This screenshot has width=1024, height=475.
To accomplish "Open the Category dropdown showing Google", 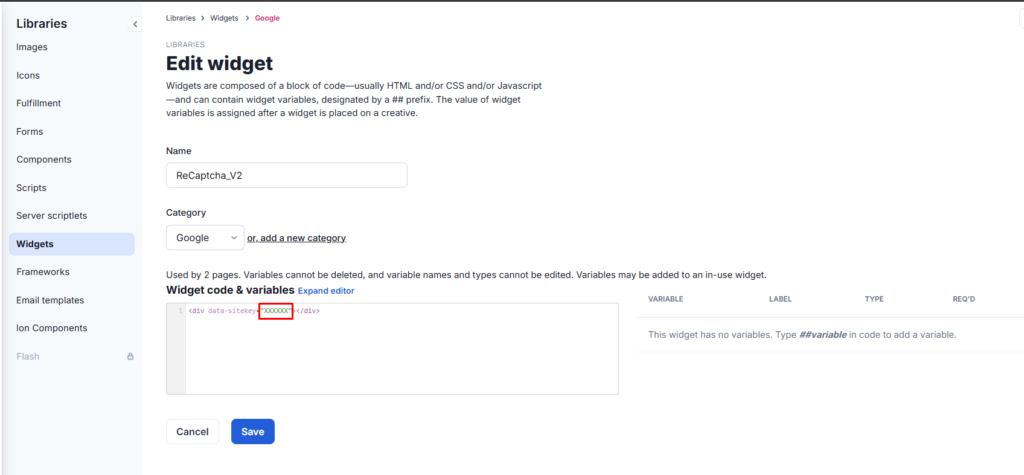I will [205, 238].
